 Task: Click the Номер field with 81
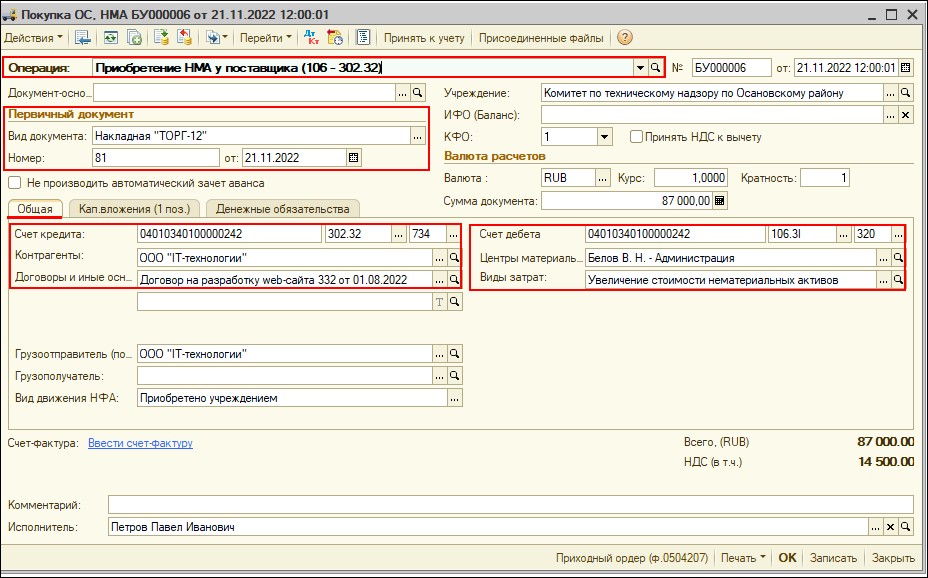point(156,158)
